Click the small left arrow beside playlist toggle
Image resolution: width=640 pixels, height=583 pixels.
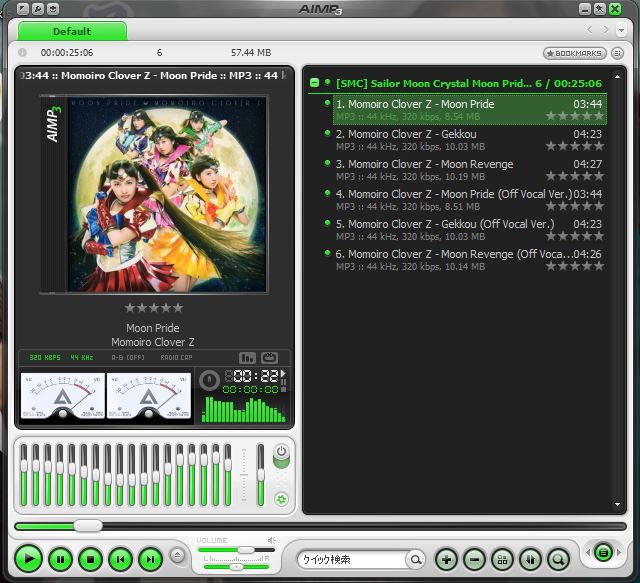(x=588, y=552)
